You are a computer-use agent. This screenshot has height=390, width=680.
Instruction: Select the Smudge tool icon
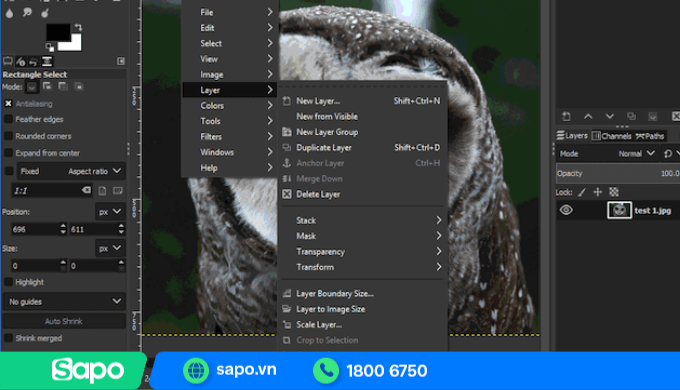(x=27, y=13)
